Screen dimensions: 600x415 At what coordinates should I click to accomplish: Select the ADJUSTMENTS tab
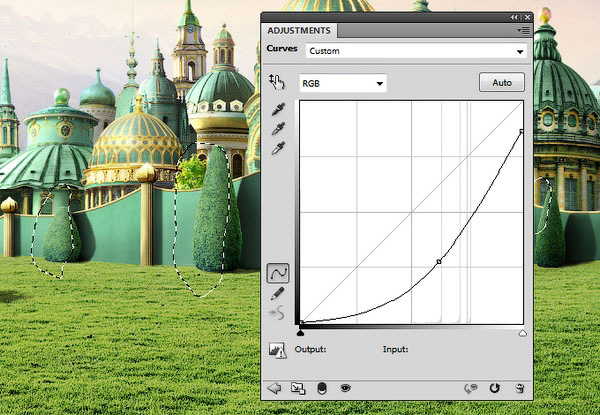point(299,31)
